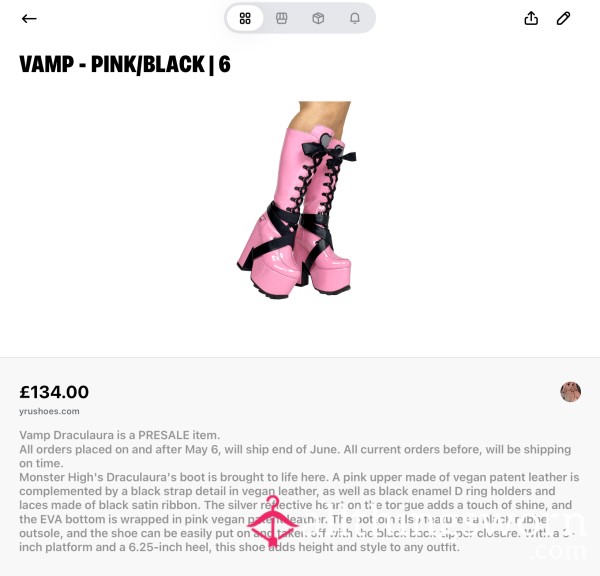600x576 pixels.
Task: Click the pink hanger logo watermark
Action: 272,521
